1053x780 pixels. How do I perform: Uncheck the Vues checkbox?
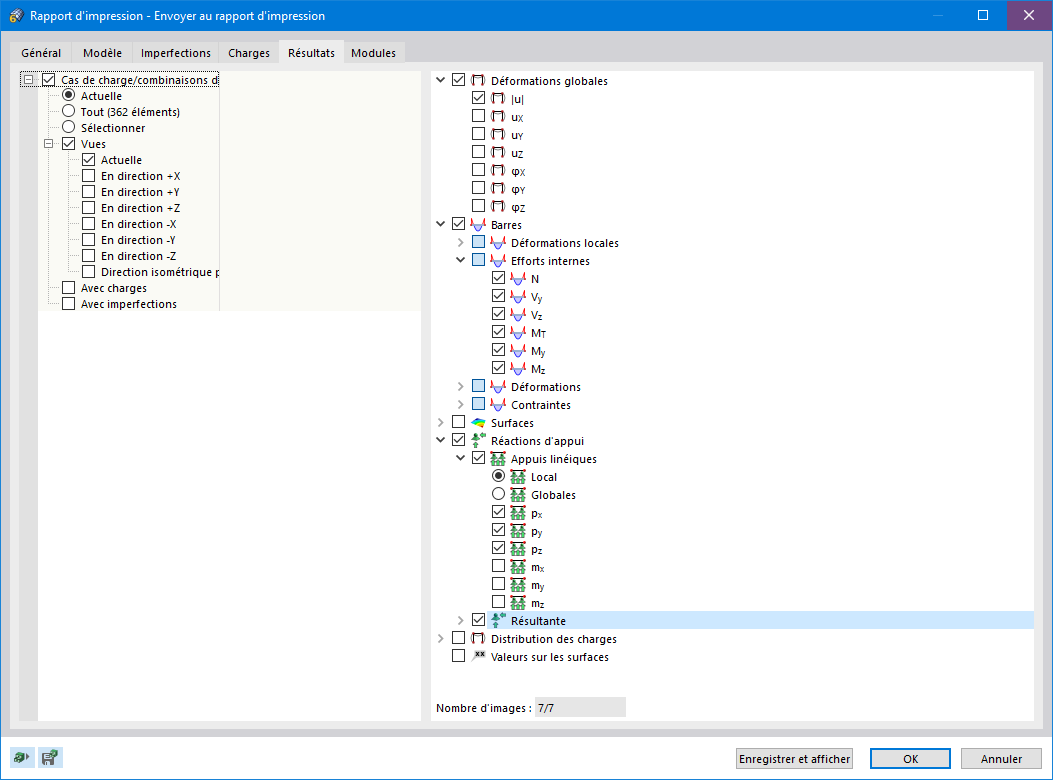point(68,143)
